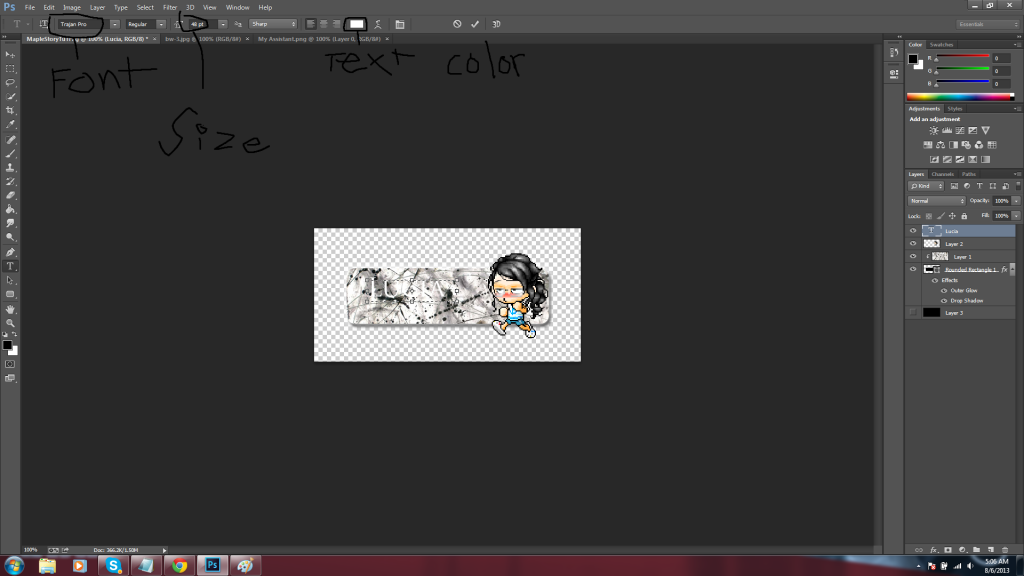
Task: Open the Type menu
Action: pos(121,7)
